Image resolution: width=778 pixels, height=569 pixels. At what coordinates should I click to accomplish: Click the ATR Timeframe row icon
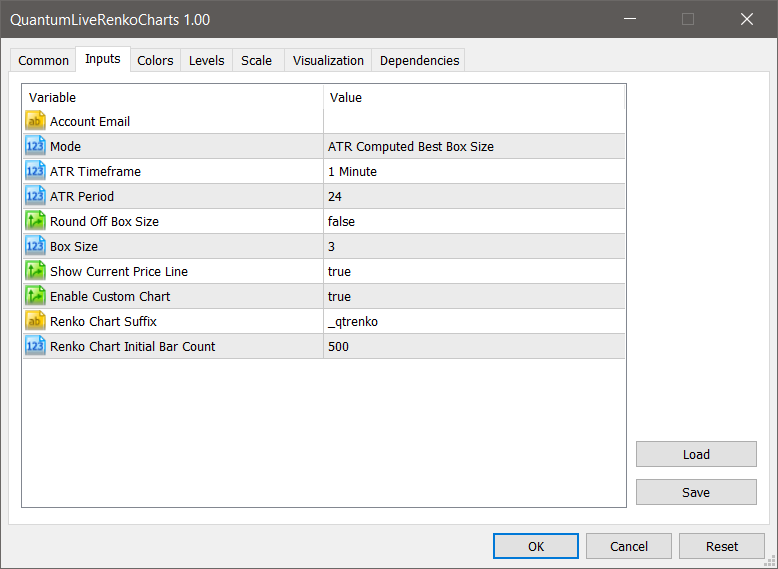(35, 171)
